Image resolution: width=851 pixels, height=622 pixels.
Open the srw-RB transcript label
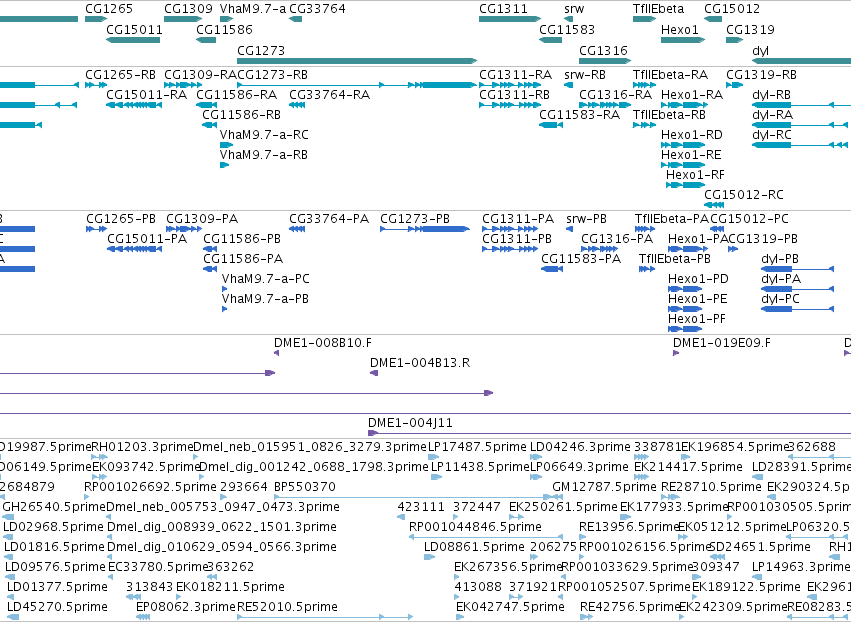point(585,74)
